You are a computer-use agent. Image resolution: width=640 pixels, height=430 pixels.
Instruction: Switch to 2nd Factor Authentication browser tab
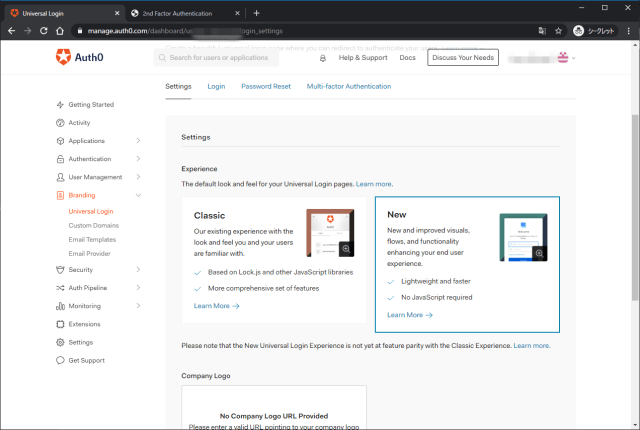pyautogui.click(x=185, y=13)
